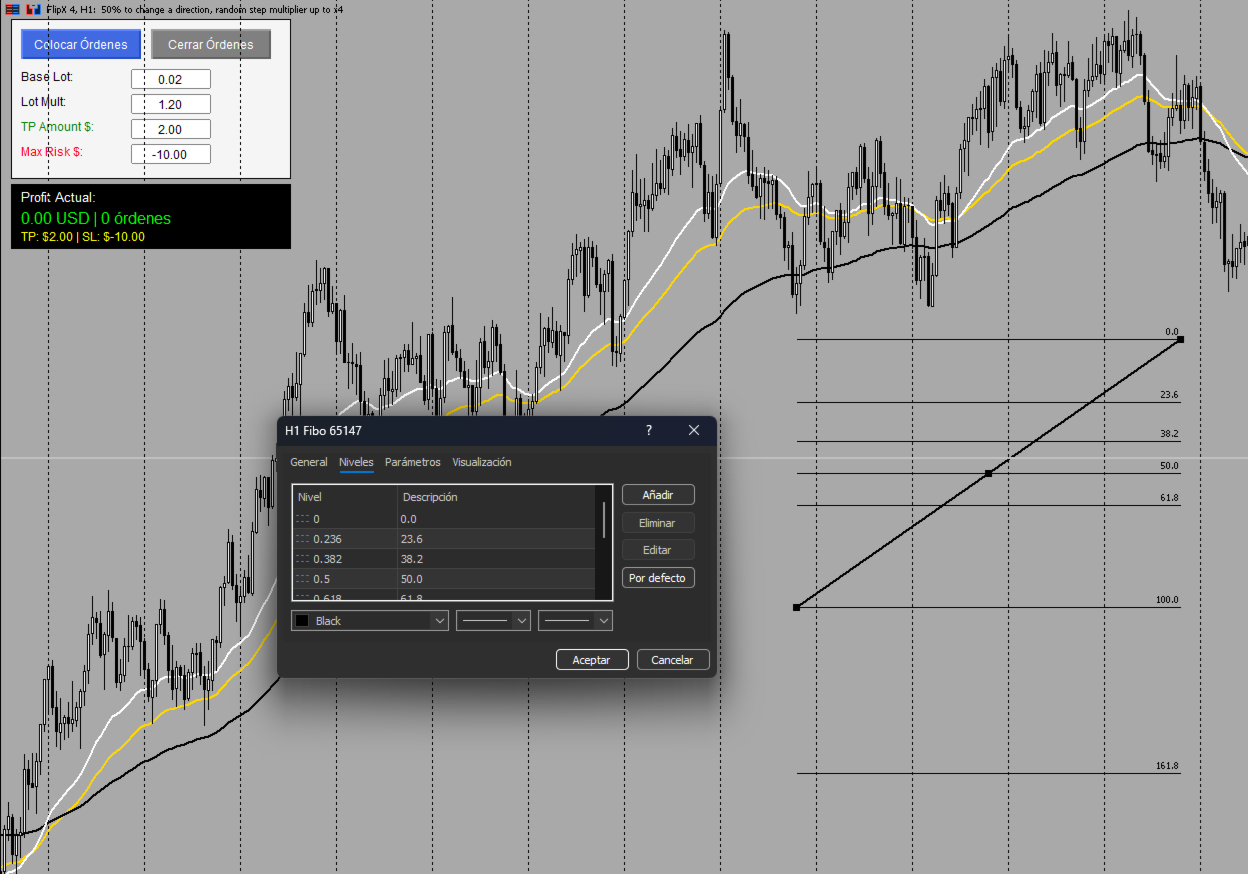Click the 23.6 description cell

point(496,539)
